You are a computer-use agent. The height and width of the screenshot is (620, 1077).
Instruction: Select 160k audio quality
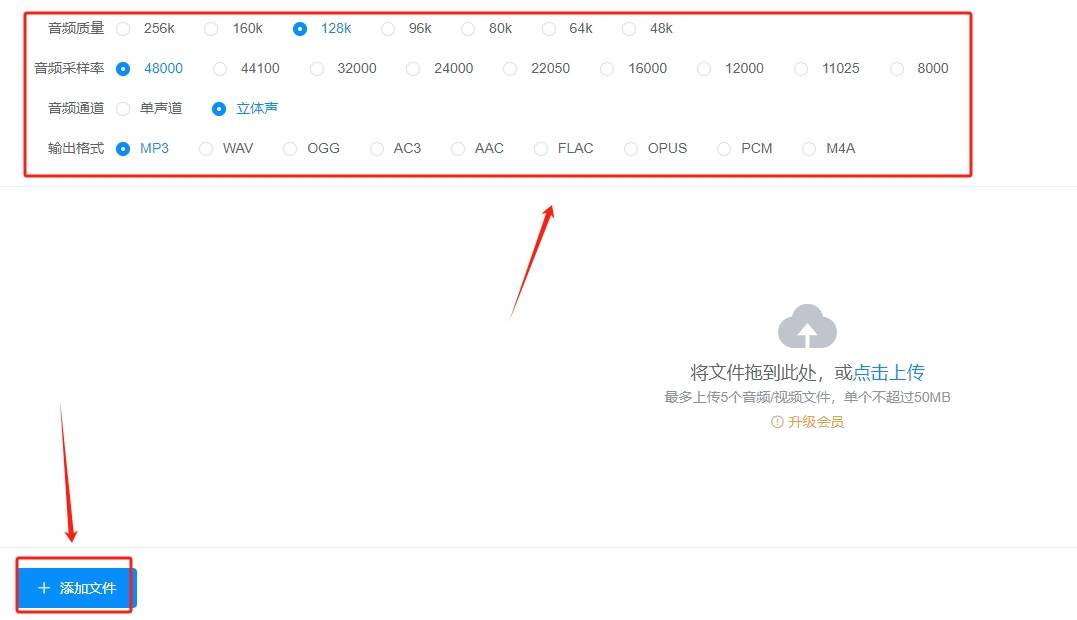(x=211, y=29)
